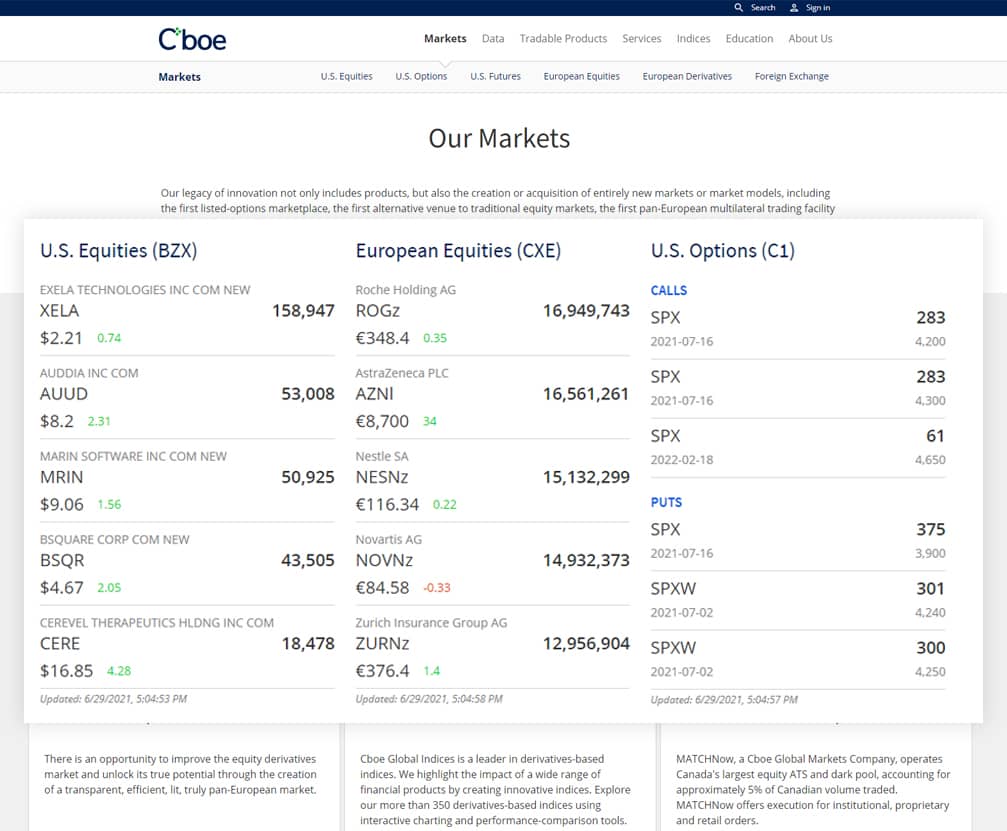Select the ZURNz ticker symbol
This screenshot has height=831, width=1007.
point(383,643)
